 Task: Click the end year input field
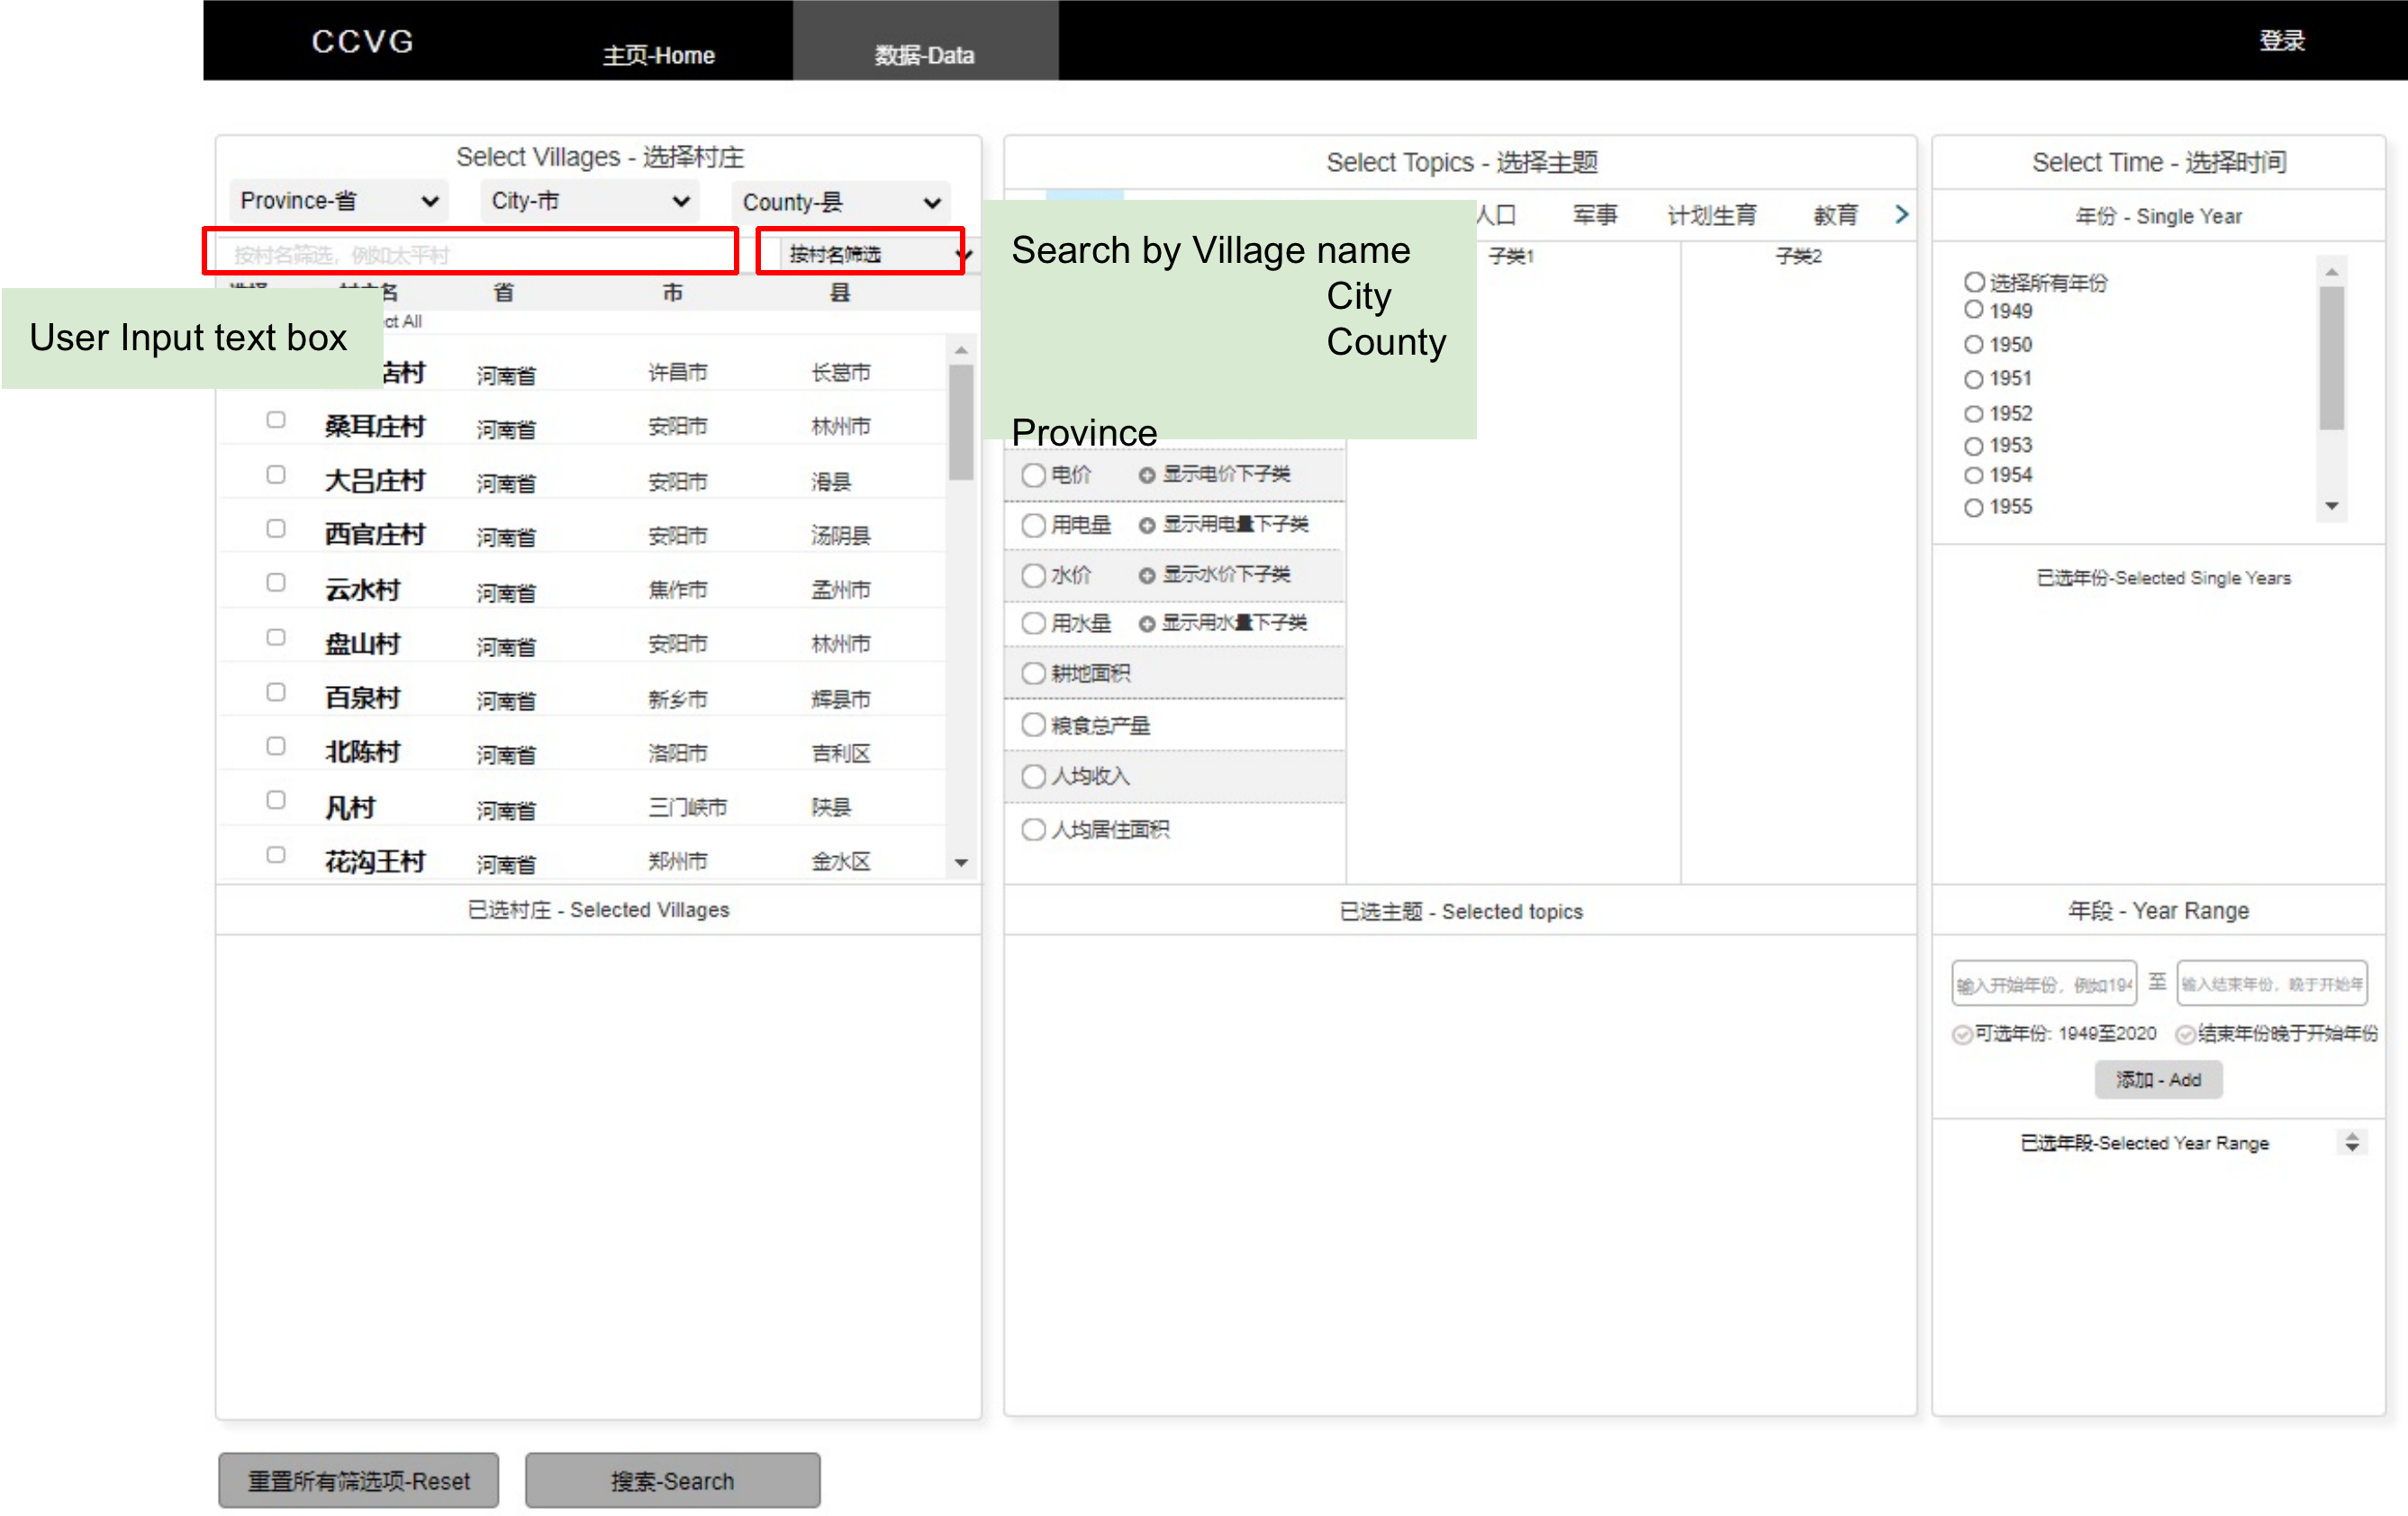[2271, 984]
